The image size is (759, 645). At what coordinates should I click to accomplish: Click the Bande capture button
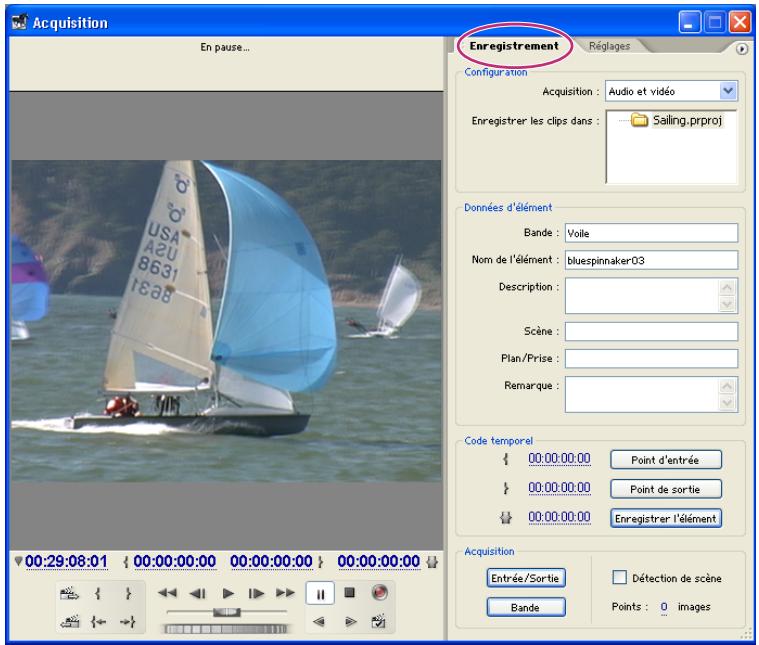click(x=525, y=607)
